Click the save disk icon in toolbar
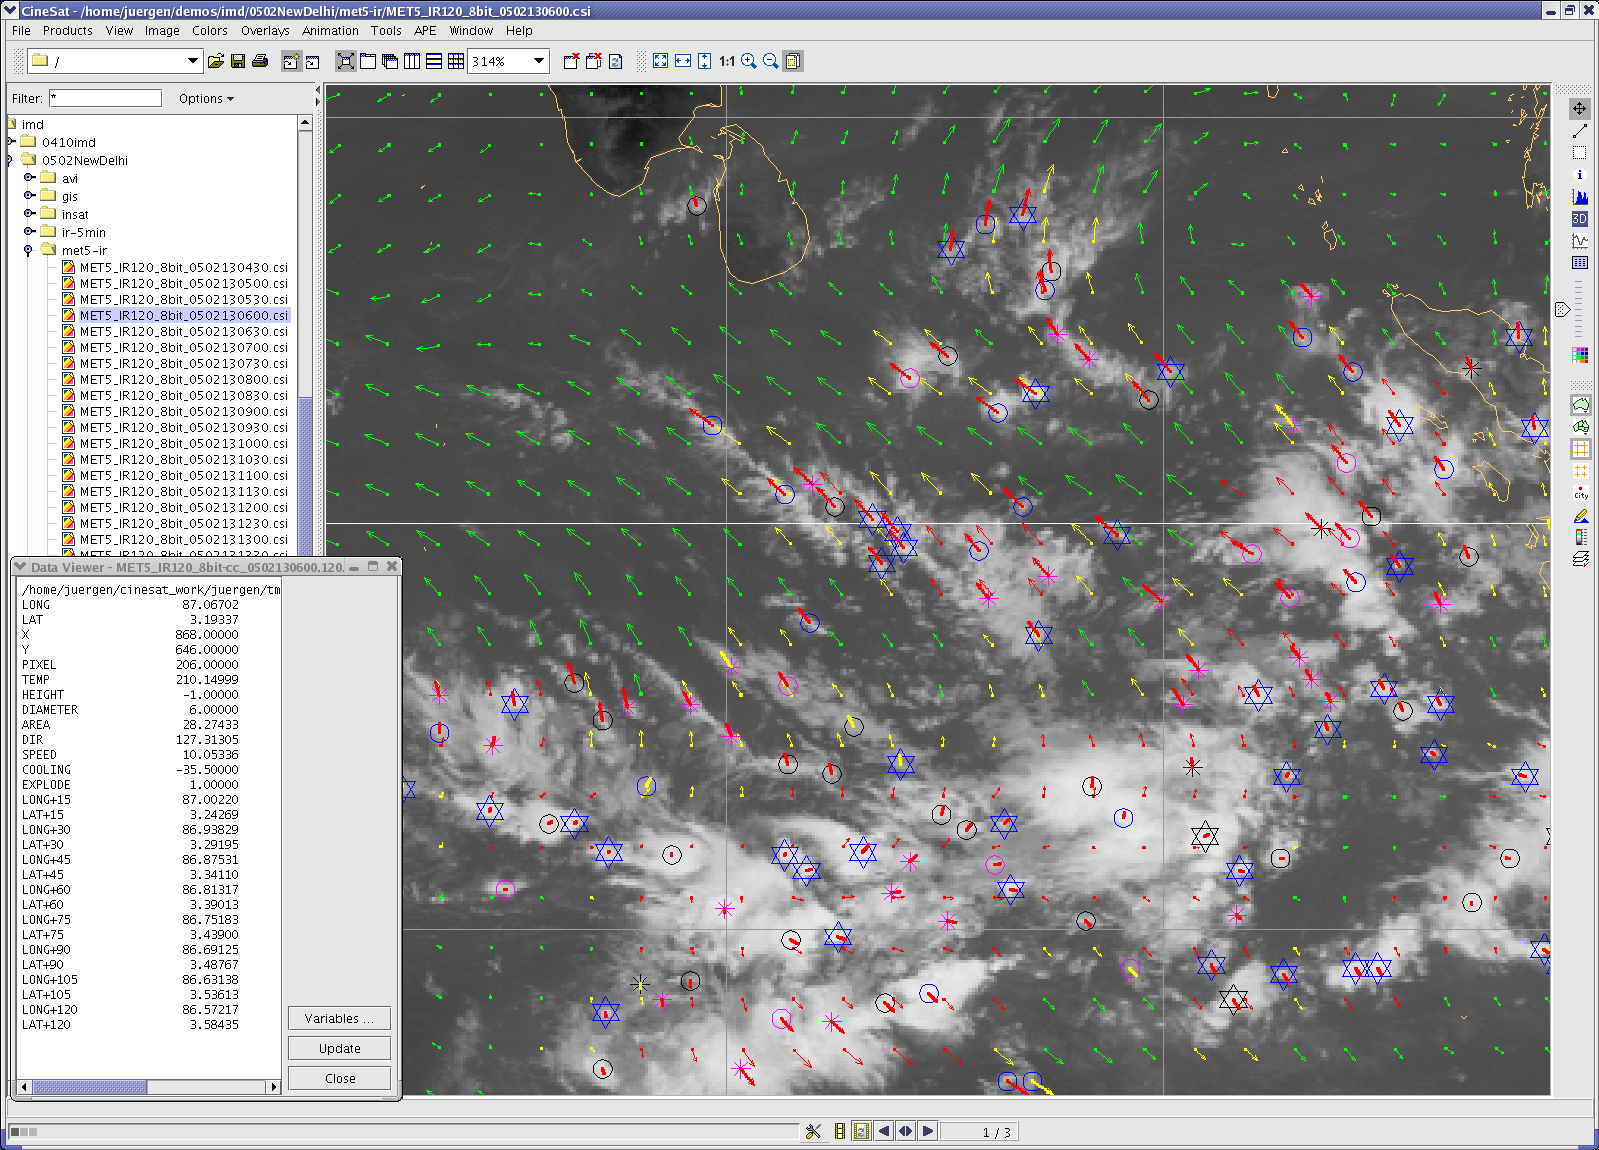 (238, 61)
